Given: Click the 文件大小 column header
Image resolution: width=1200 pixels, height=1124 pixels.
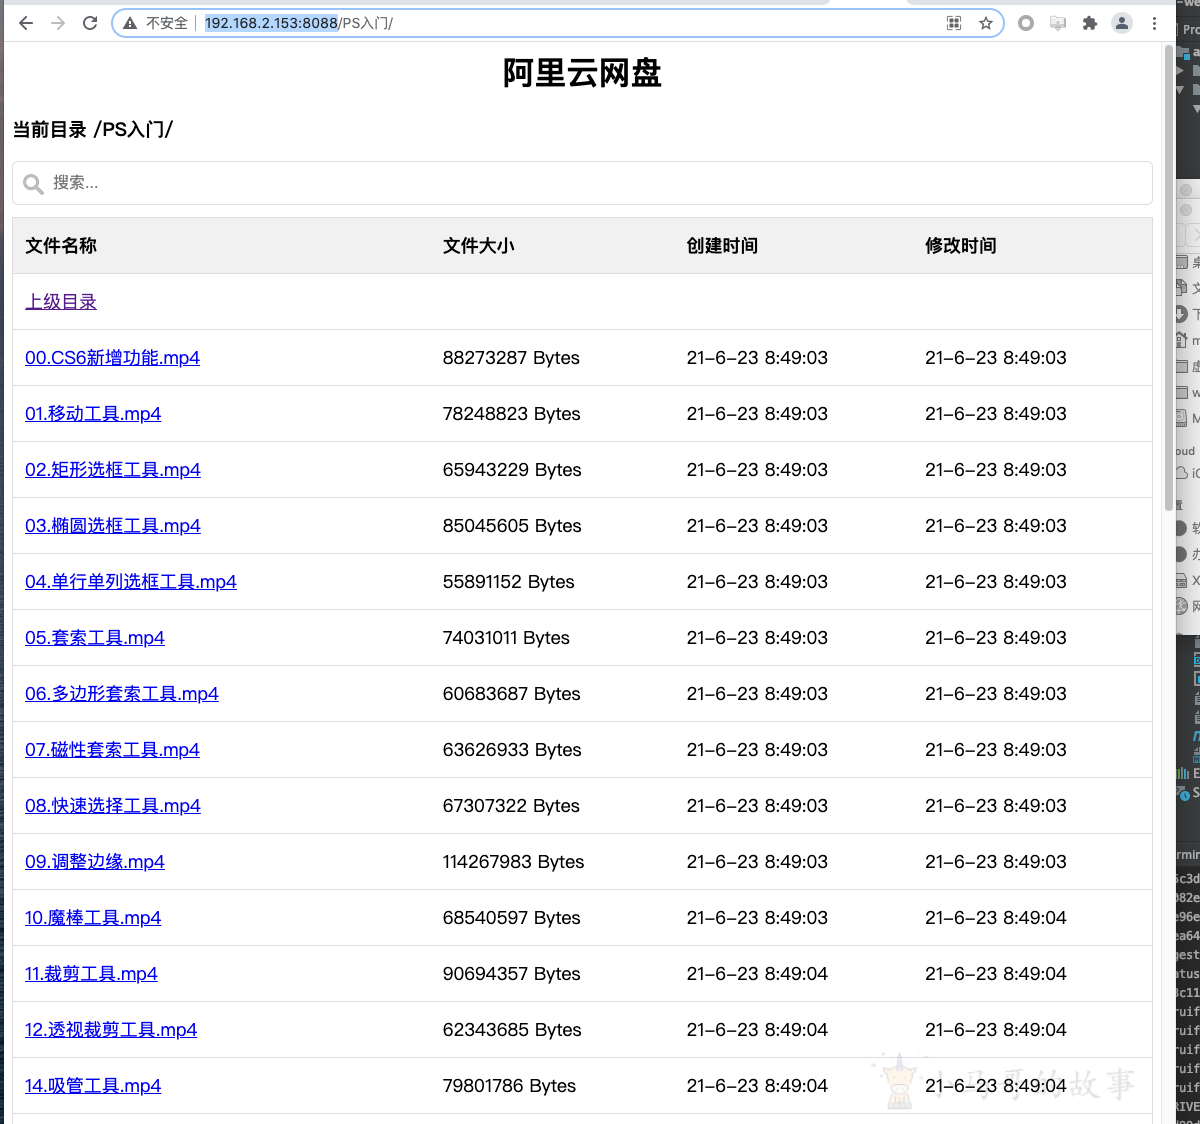Looking at the screenshot, I should pos(479,246).
